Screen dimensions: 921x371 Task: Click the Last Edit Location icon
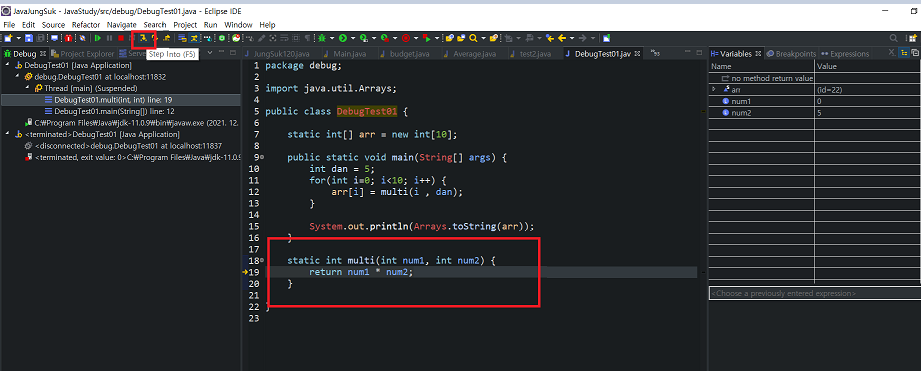[x=550, y=38]
